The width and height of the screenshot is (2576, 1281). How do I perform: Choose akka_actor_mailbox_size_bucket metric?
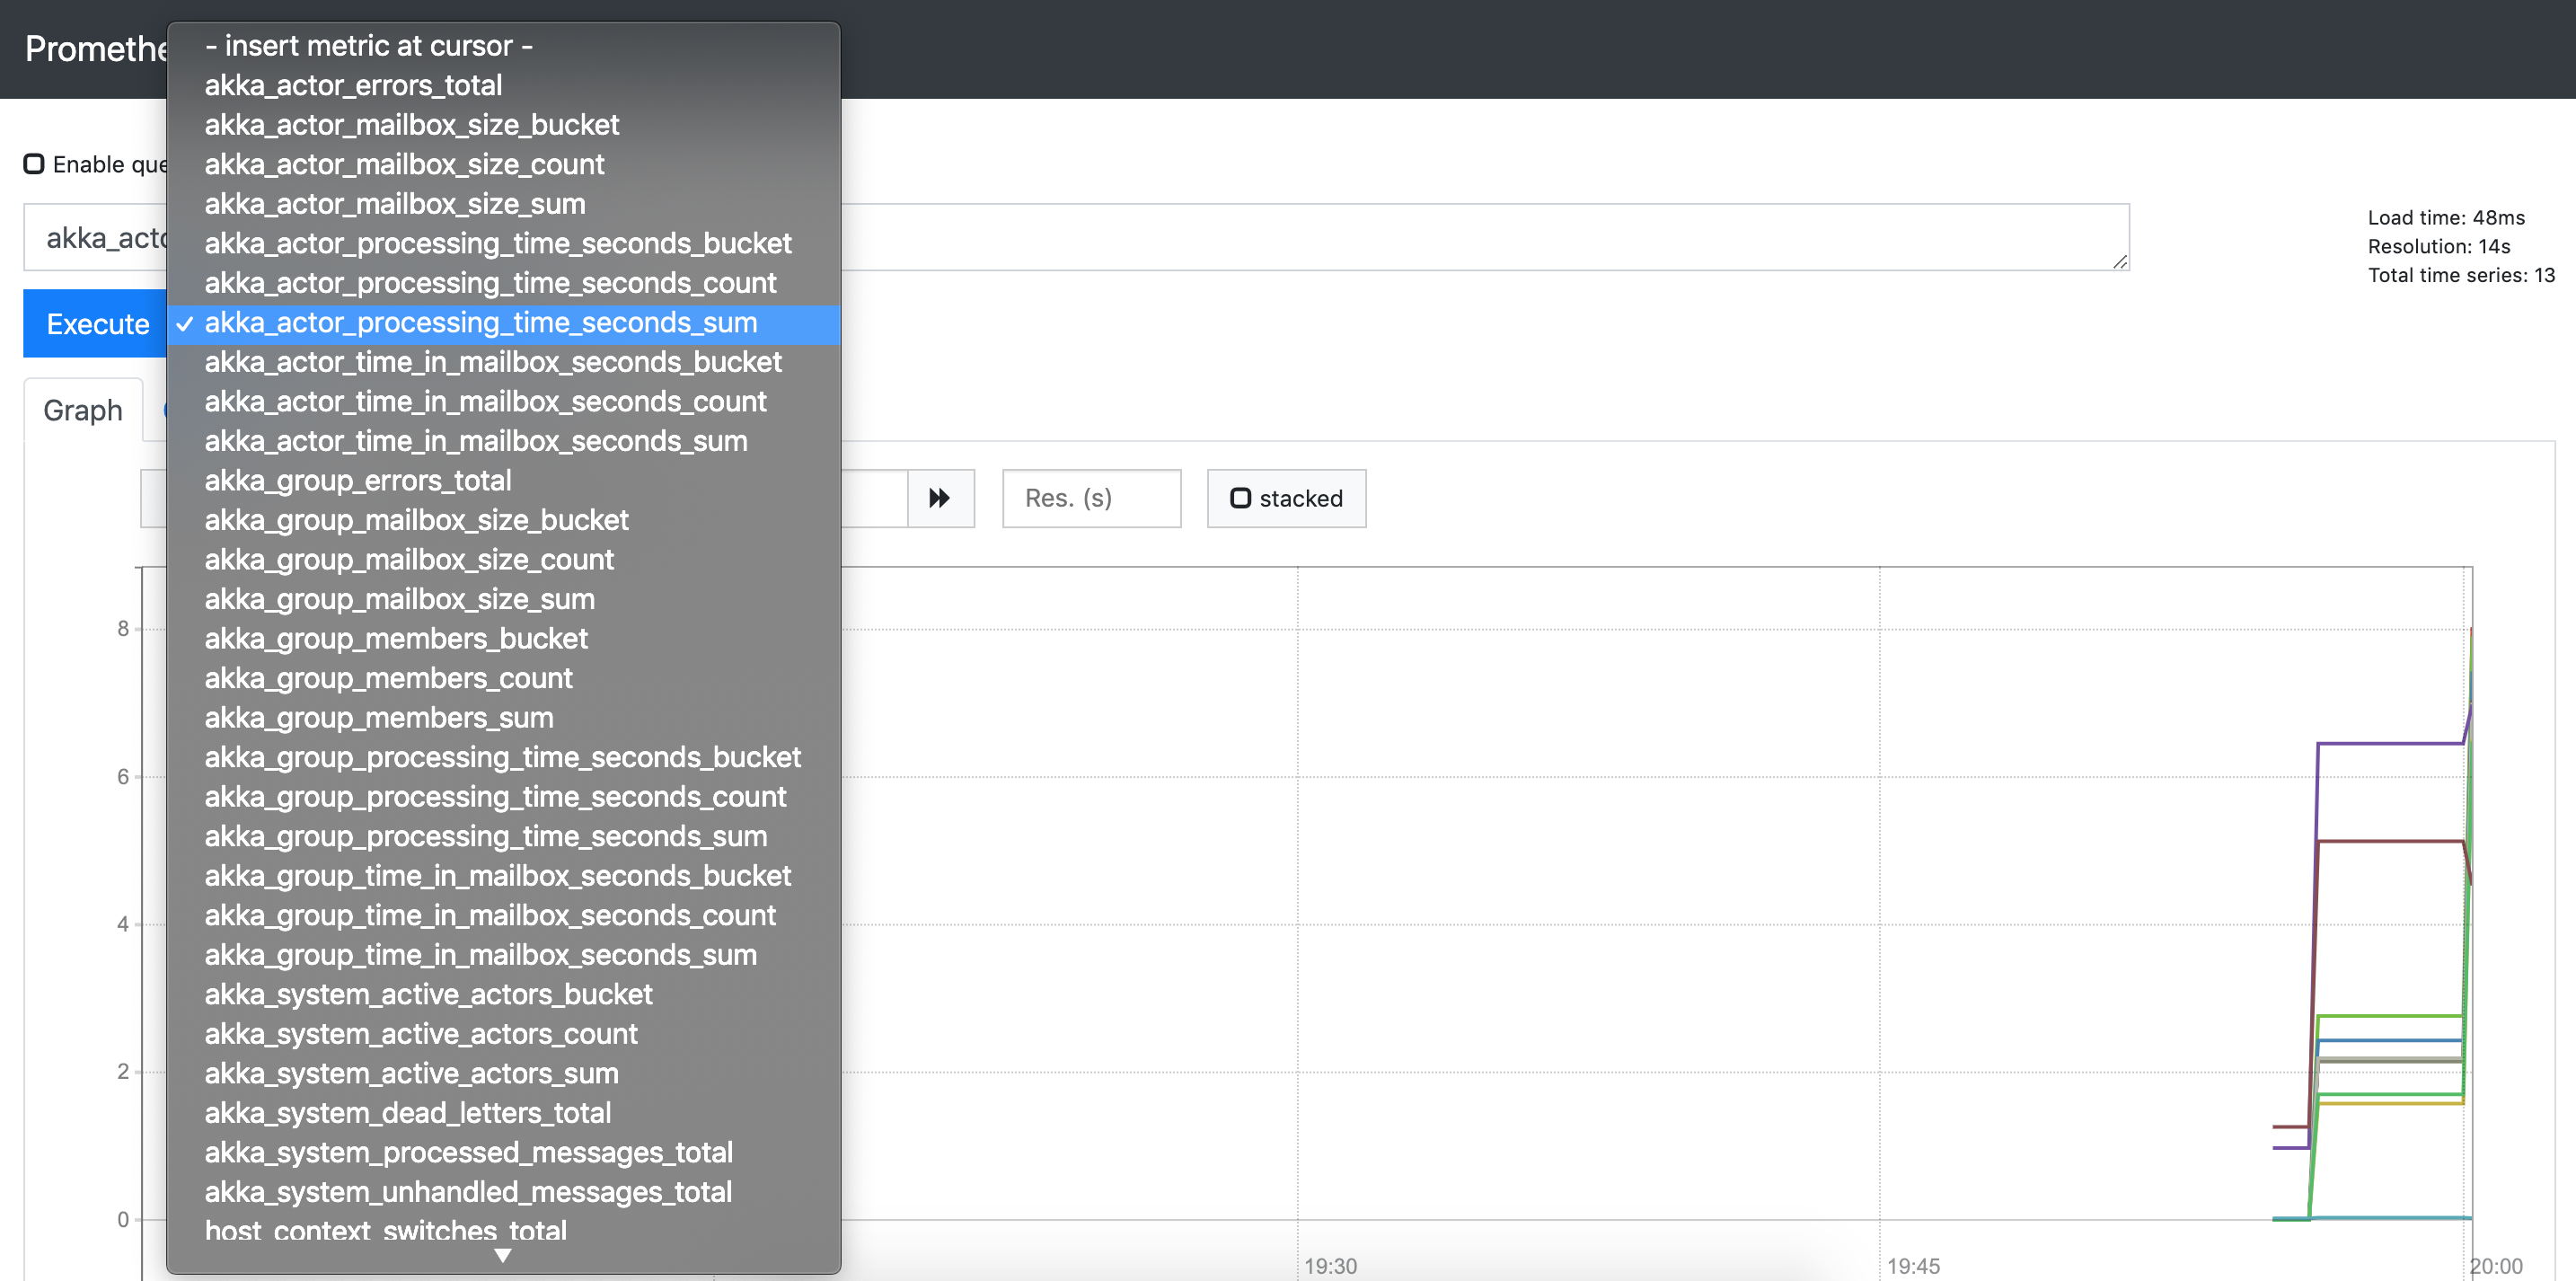point(412,125)
